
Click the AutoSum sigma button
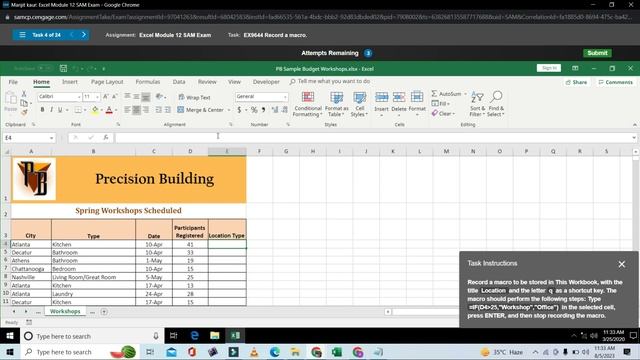446,94
